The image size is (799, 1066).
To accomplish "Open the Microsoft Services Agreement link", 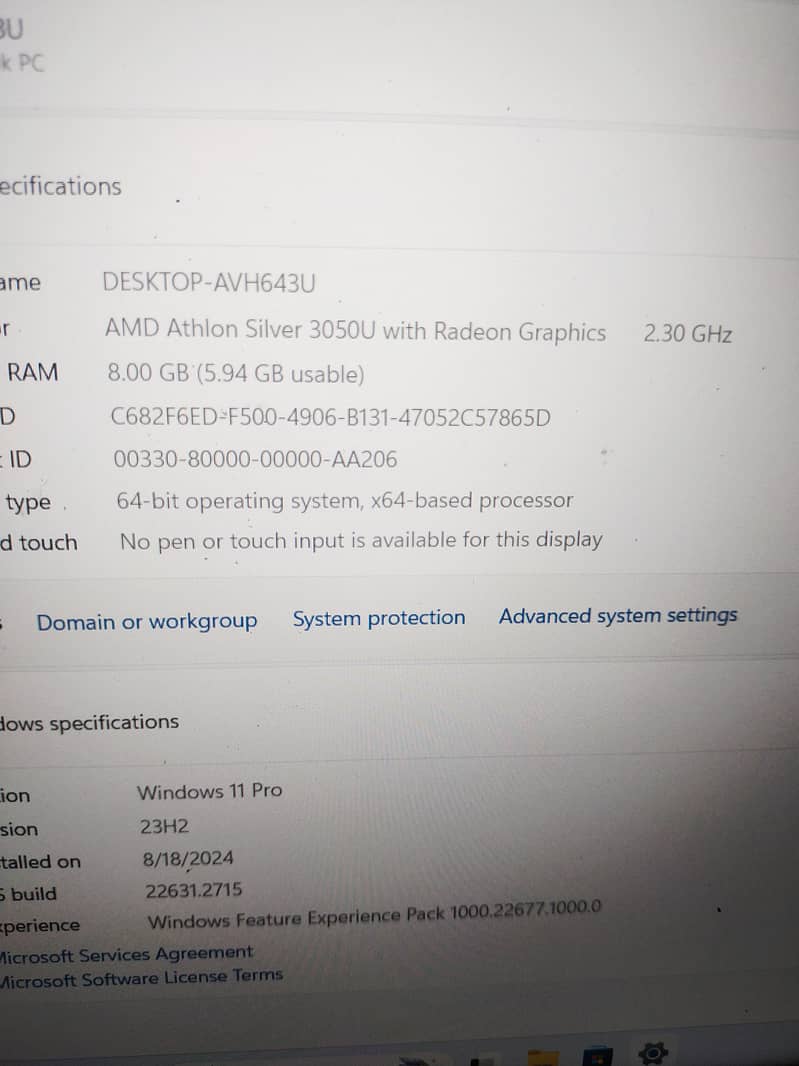I will click(x=126, y=954).
